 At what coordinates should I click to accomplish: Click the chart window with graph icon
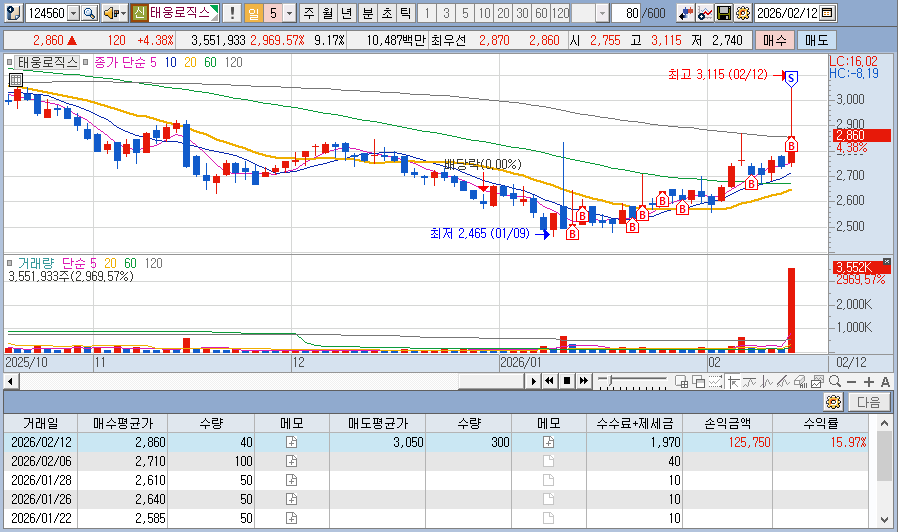pyautogui.click(x=817, y=381)
